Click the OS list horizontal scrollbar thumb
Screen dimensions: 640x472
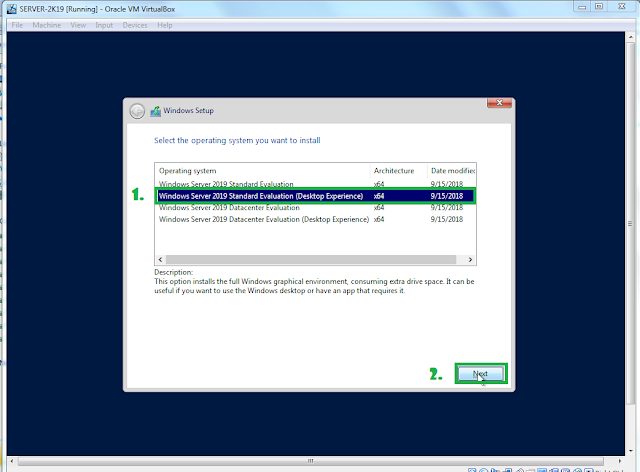tap(311, 260)
